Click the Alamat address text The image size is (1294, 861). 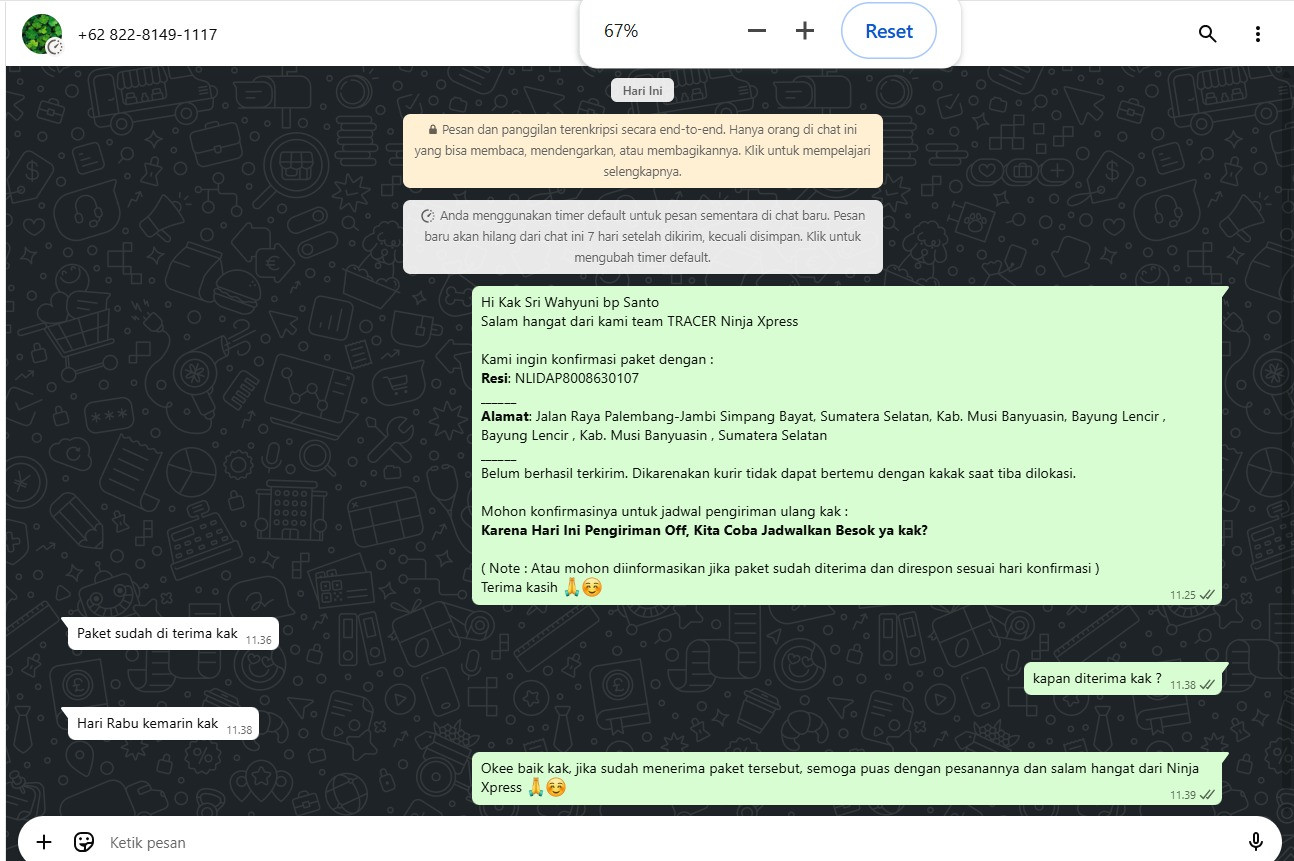click(823, 426)
